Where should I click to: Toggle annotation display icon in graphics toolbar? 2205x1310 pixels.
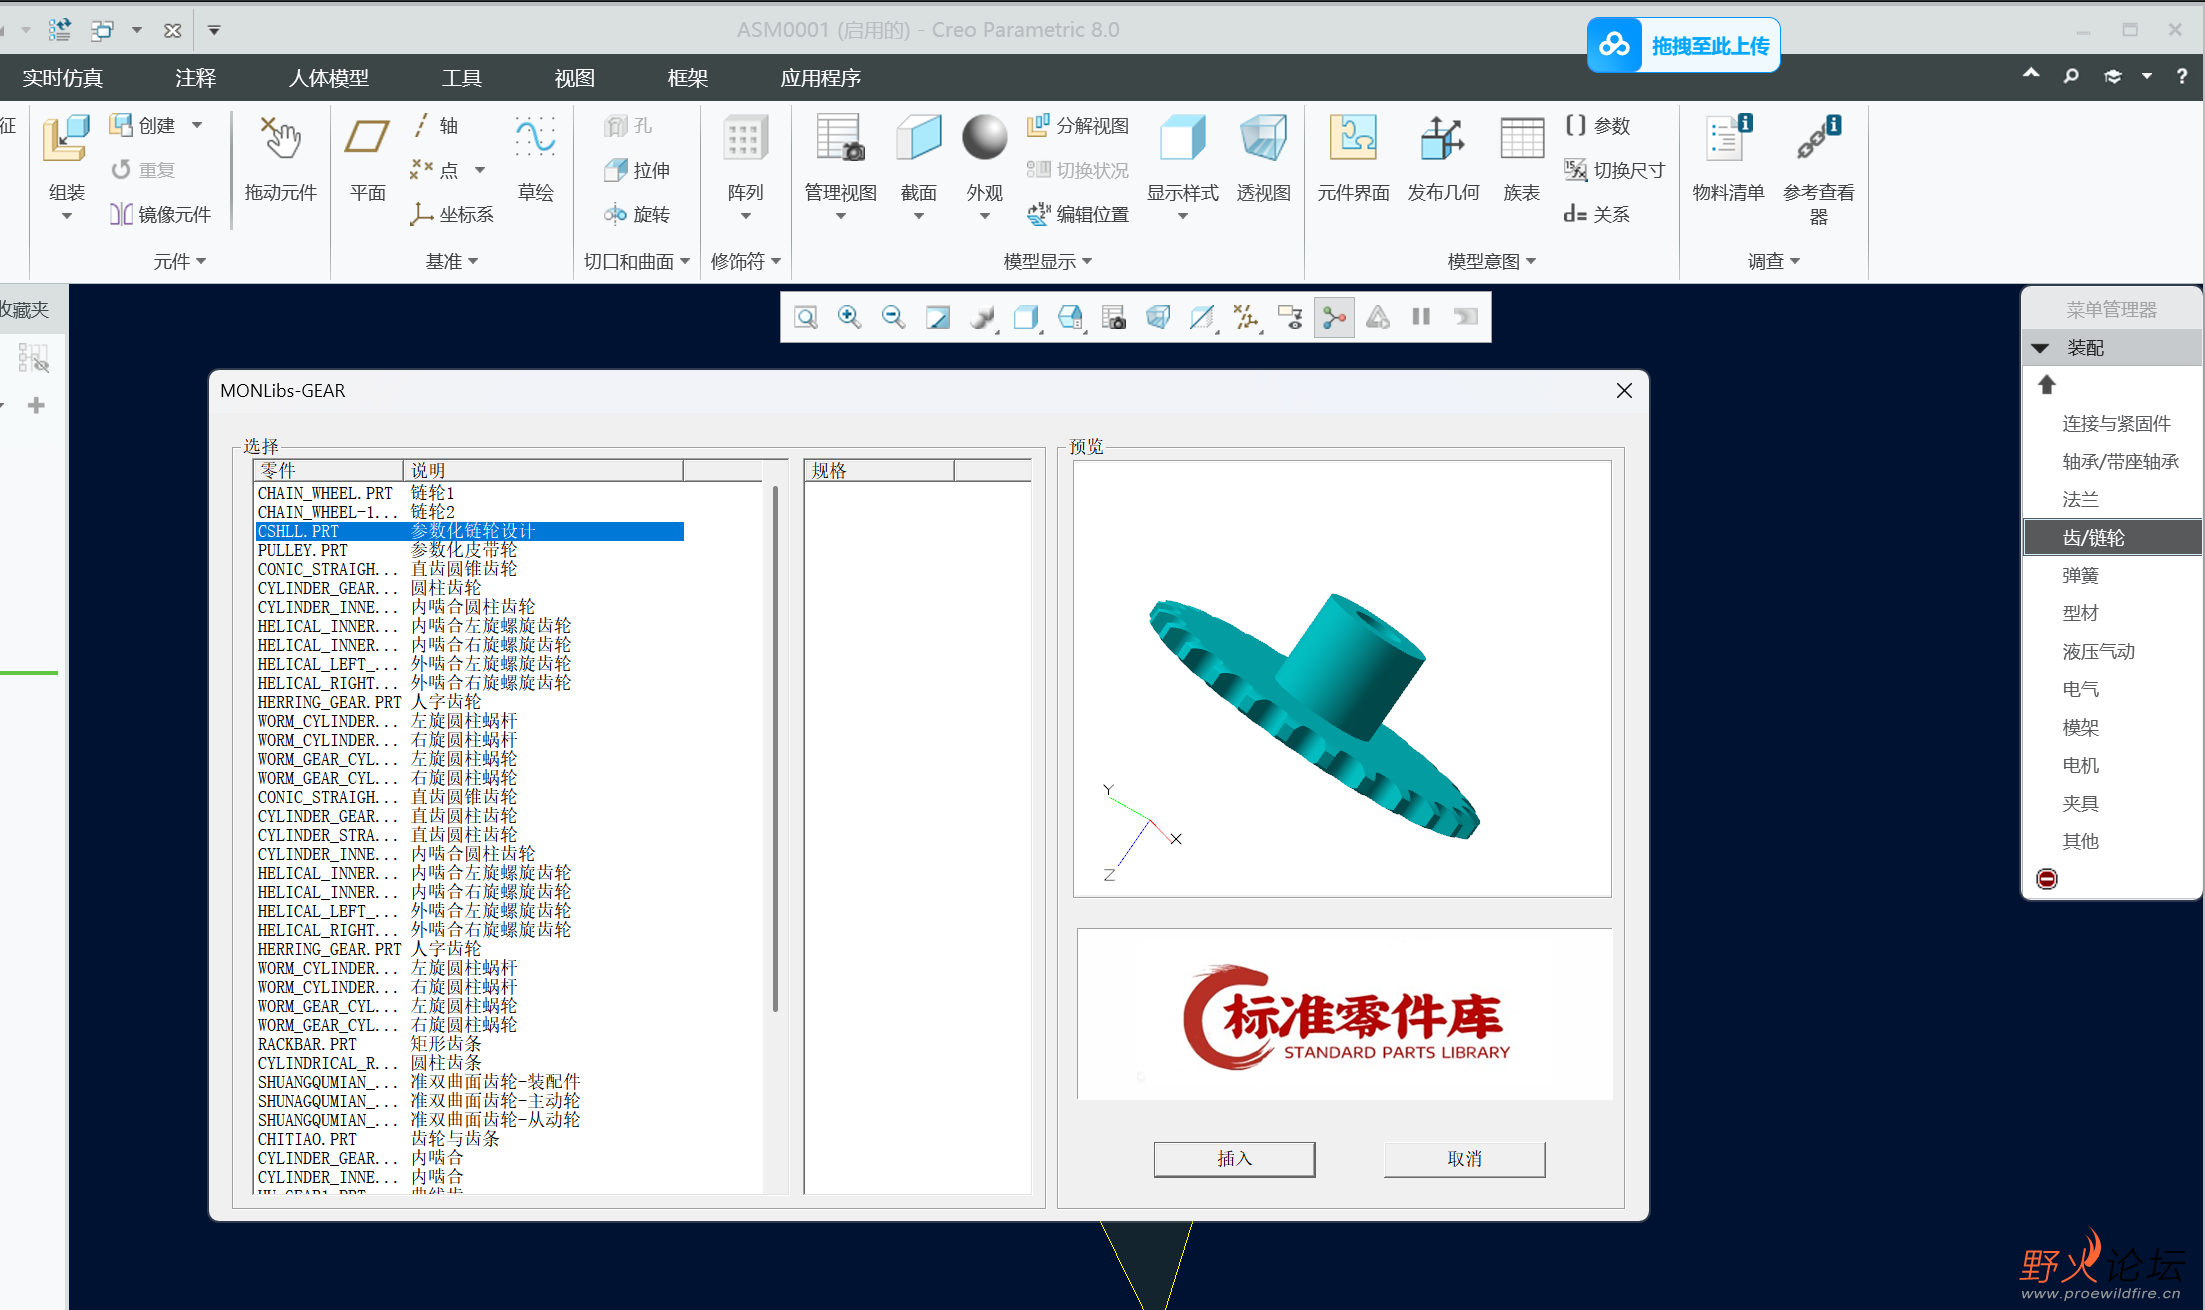coord(1290,318)
